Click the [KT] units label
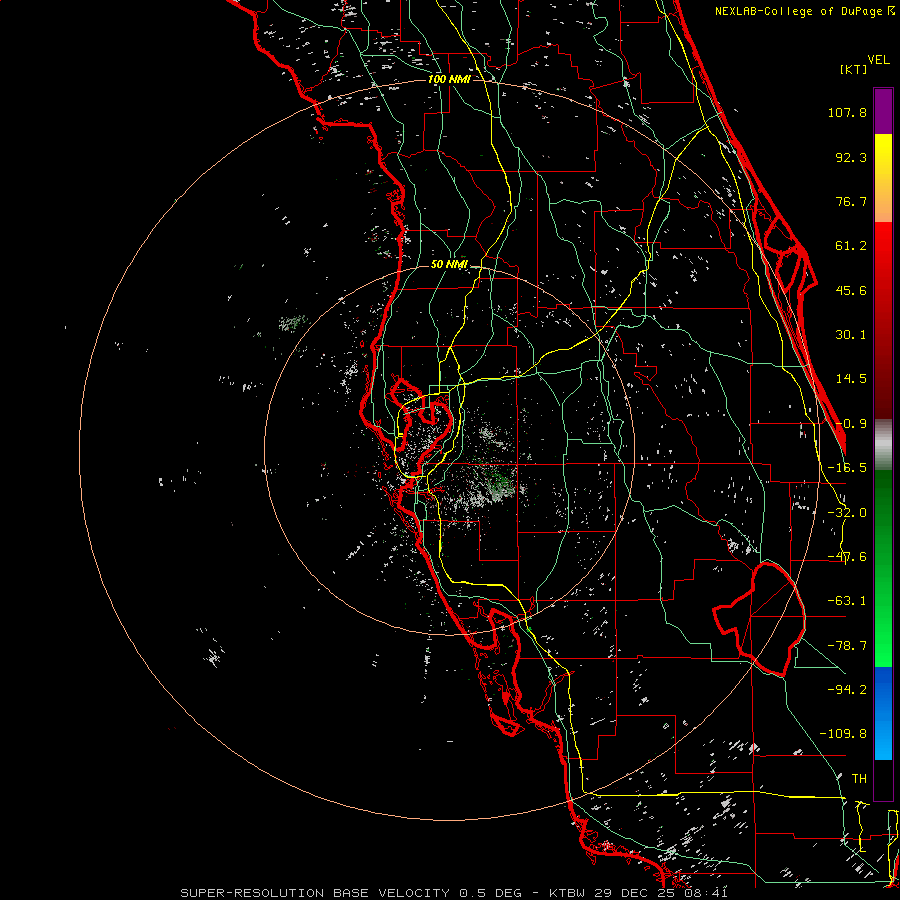The width and height of the screenshot is (900, 900). point(853,69)
